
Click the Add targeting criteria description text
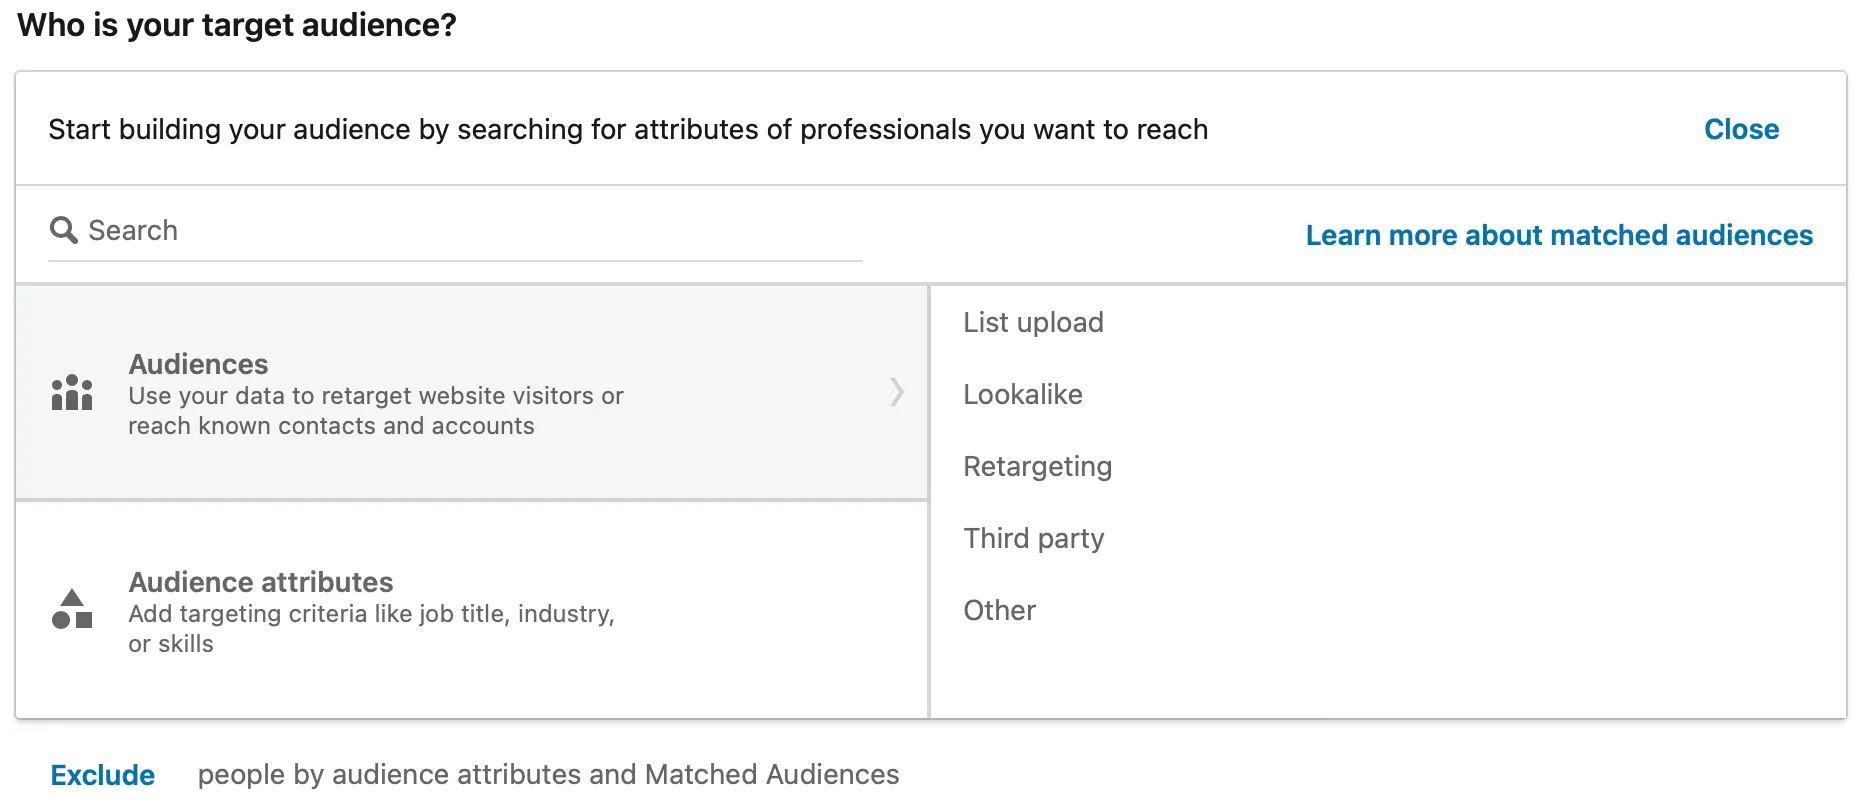(x=371, y=629)
